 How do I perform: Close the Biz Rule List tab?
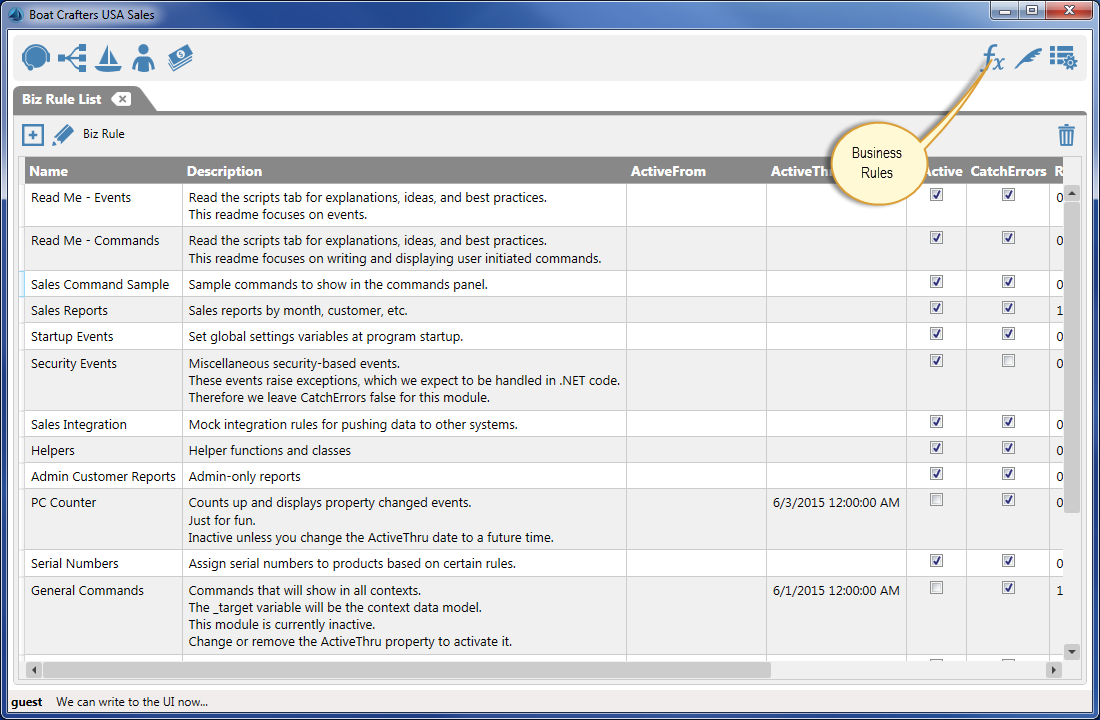point(121,99)
